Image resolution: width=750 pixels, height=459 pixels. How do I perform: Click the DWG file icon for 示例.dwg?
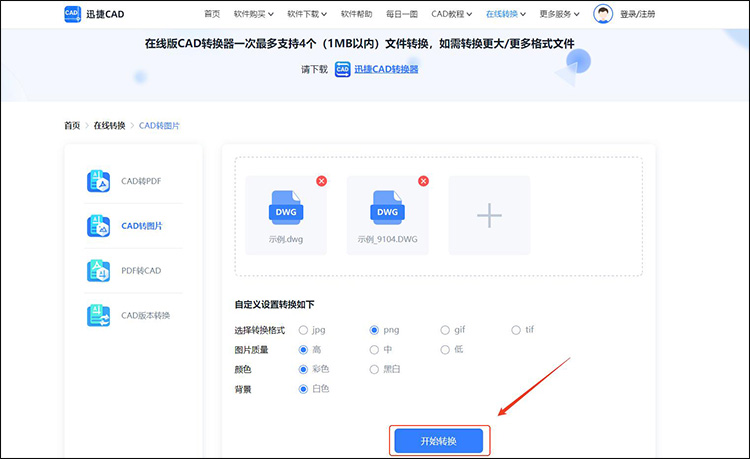pyautogui.click(x=286, y=208)
